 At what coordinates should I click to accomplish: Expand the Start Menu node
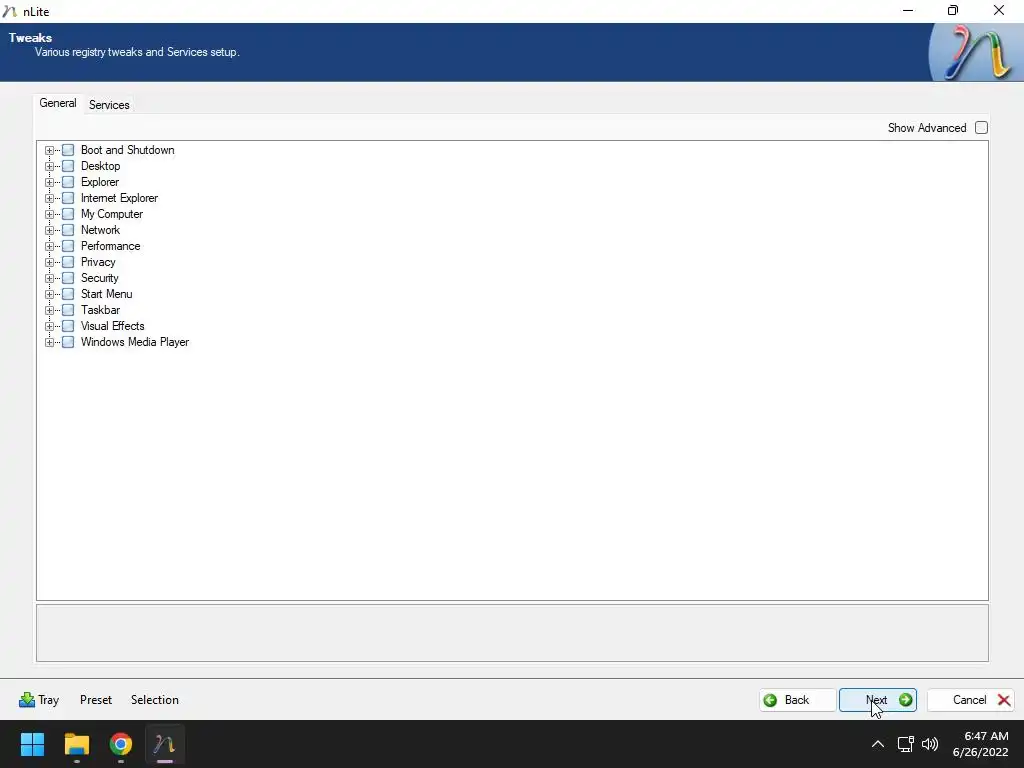tap(49, 294)
